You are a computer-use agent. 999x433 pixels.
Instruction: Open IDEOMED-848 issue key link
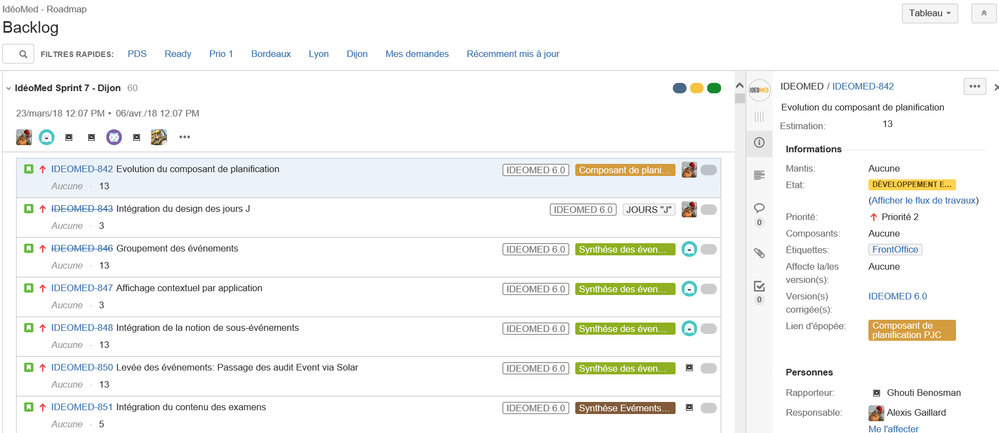pyautogui.click(x=82, y=328)
